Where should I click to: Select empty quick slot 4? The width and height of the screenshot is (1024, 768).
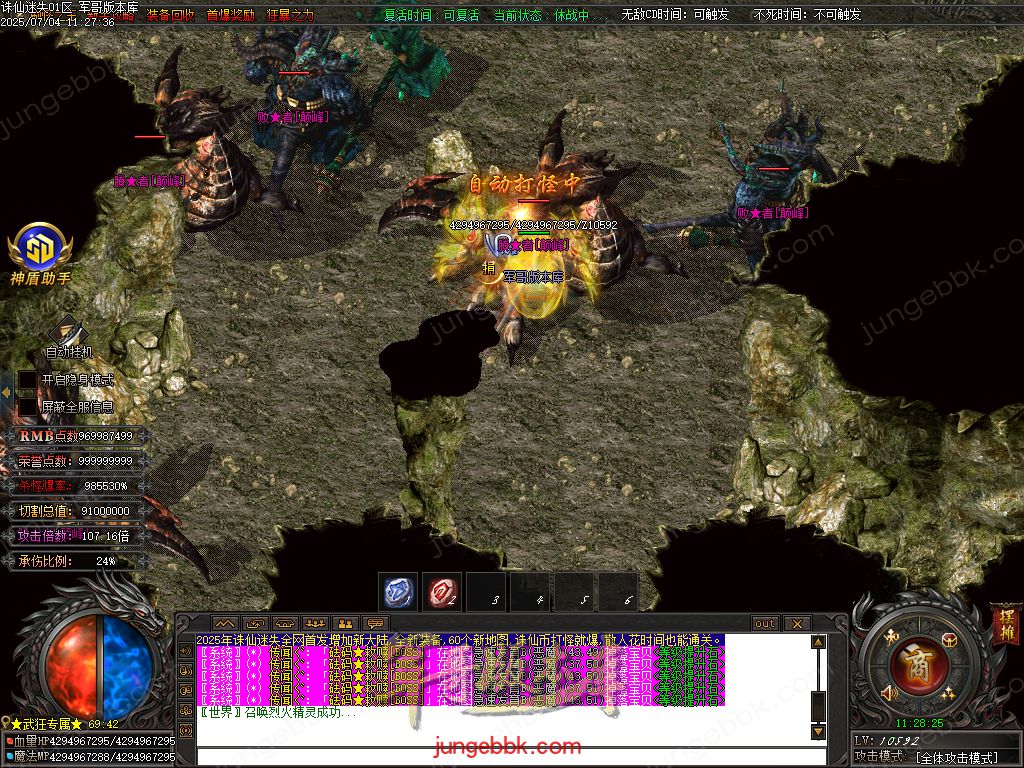tap(530, 592)
